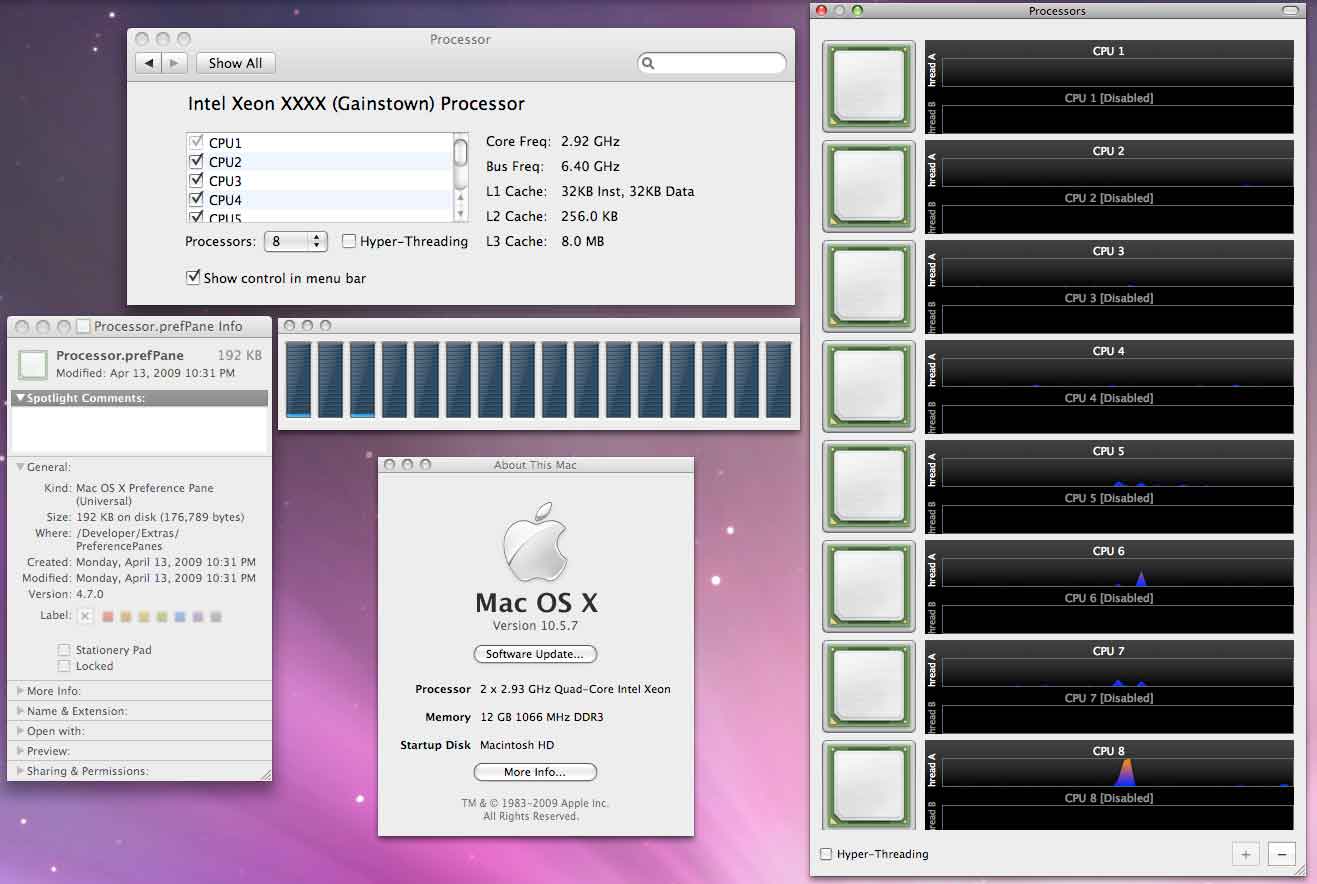Click the Software Update button
The height and width of the screenshot is (884, 1317).
(535, 654)
